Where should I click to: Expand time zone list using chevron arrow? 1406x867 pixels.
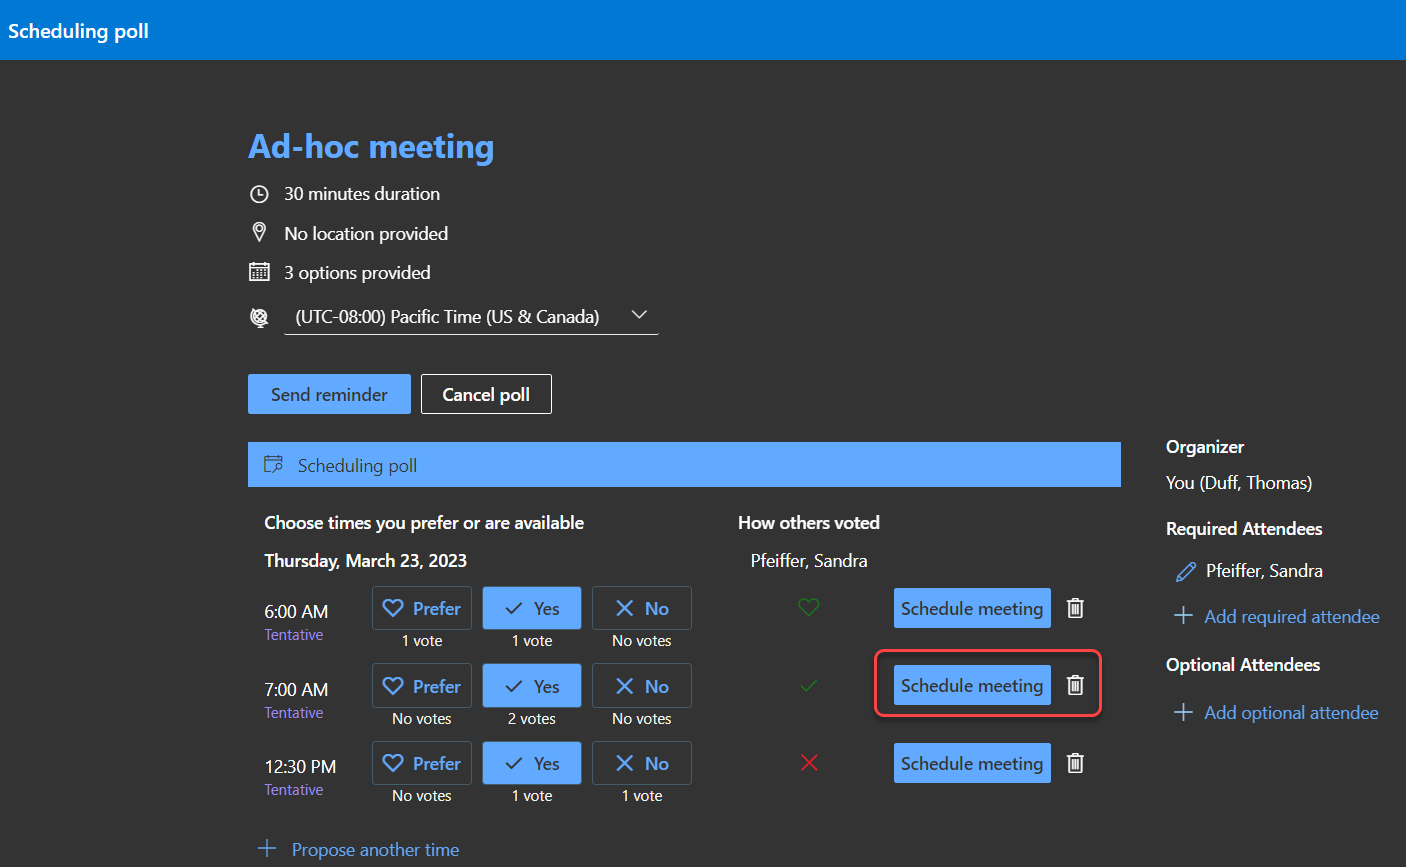[639, 315]
